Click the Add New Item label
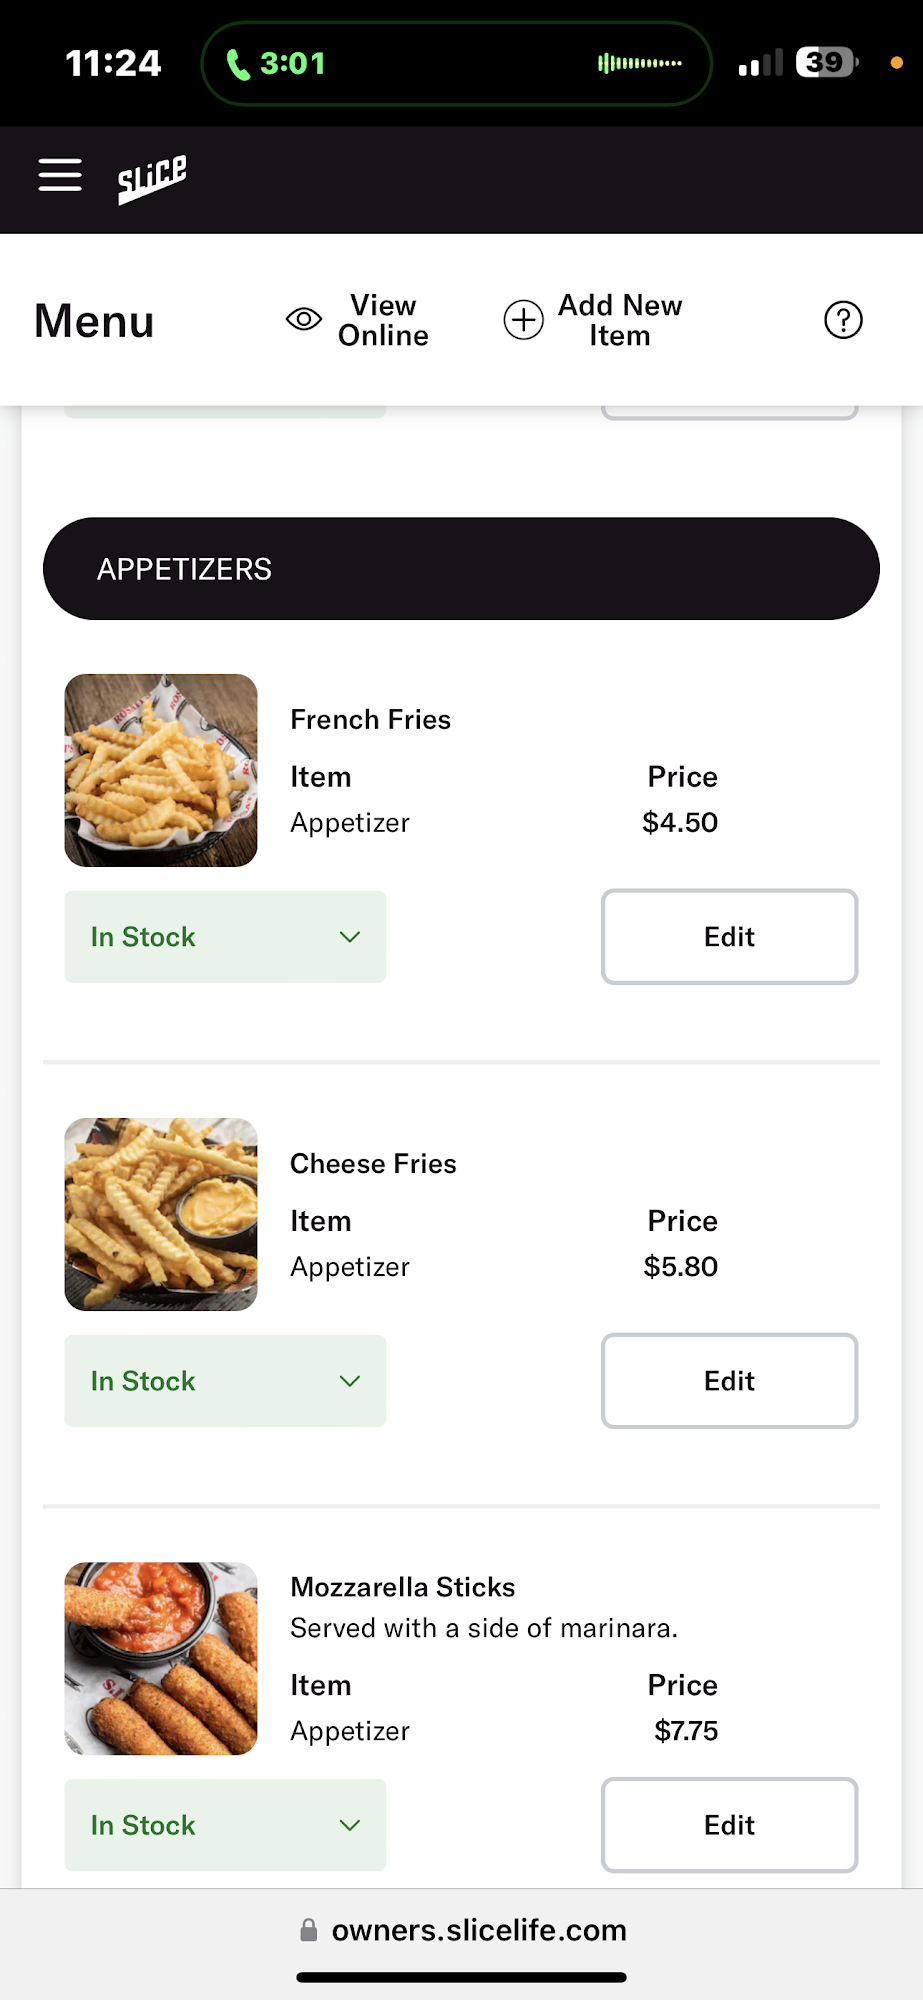The width and height of the screenshot is (923, 2000). pyautogui.click(x=620, y=320)
